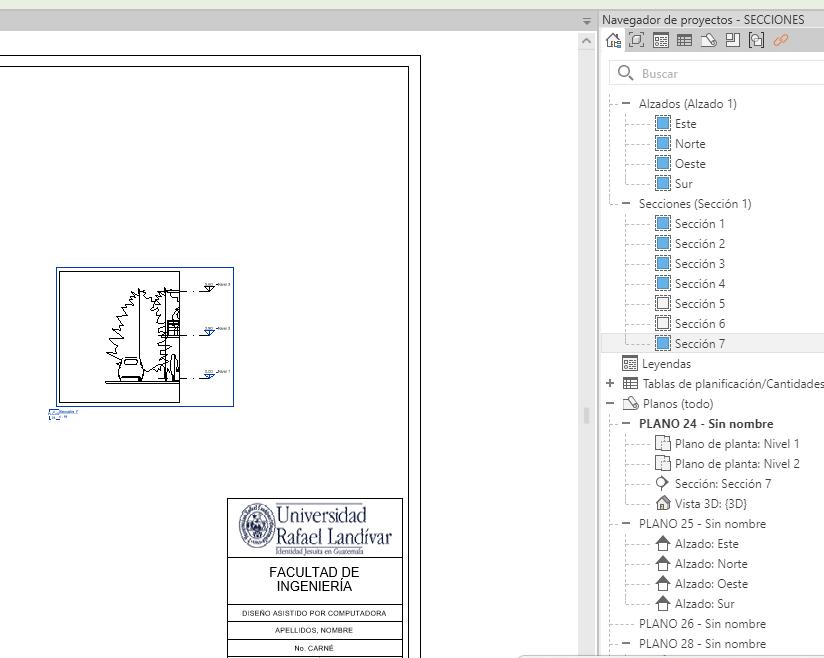Click the Sección 2 view icon
This screenshot has height=658, width=824.
tap(663, 243)
